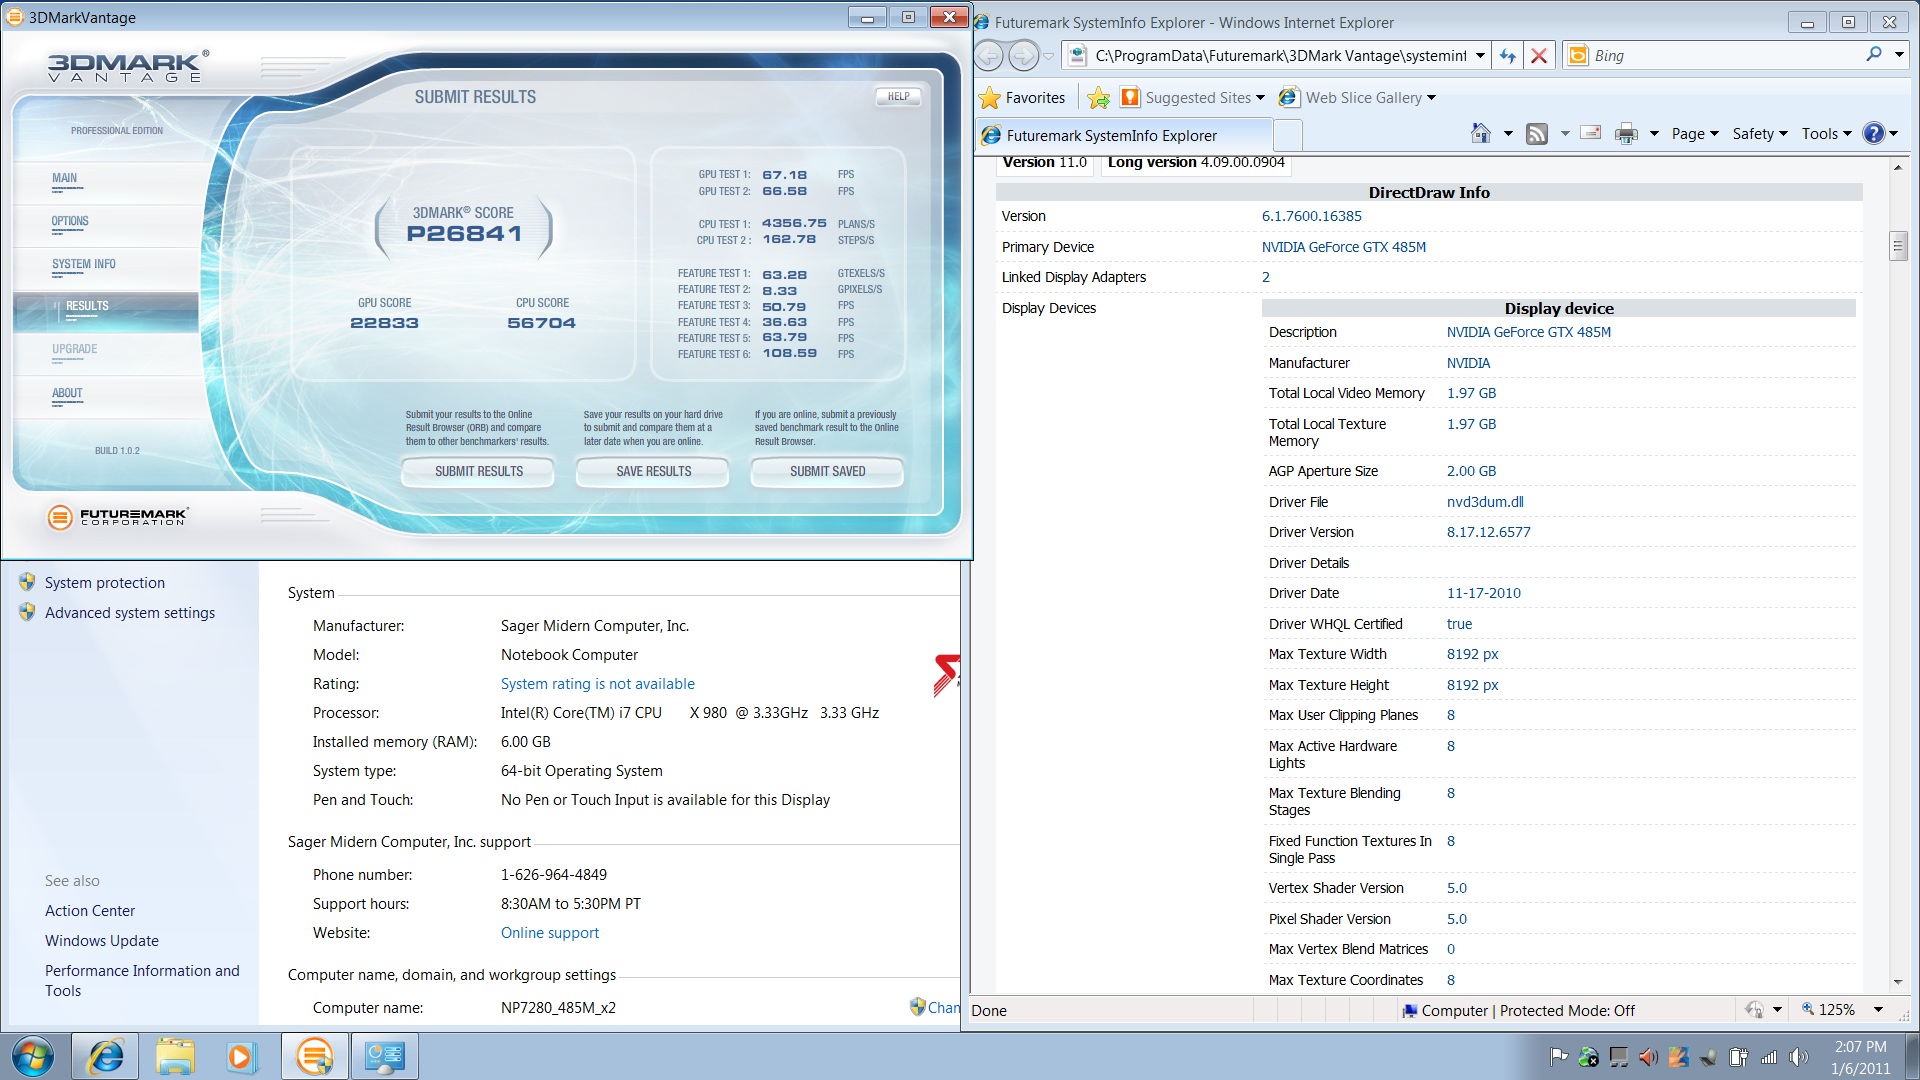Open the Safety menu dropdown

pos(1760,134)
